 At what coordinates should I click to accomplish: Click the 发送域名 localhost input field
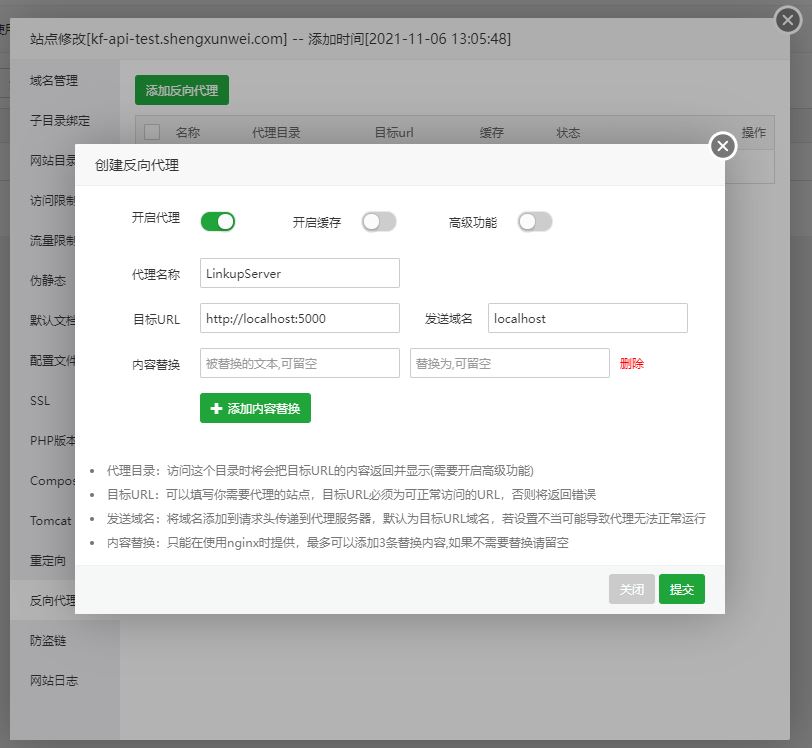[587, 317]
